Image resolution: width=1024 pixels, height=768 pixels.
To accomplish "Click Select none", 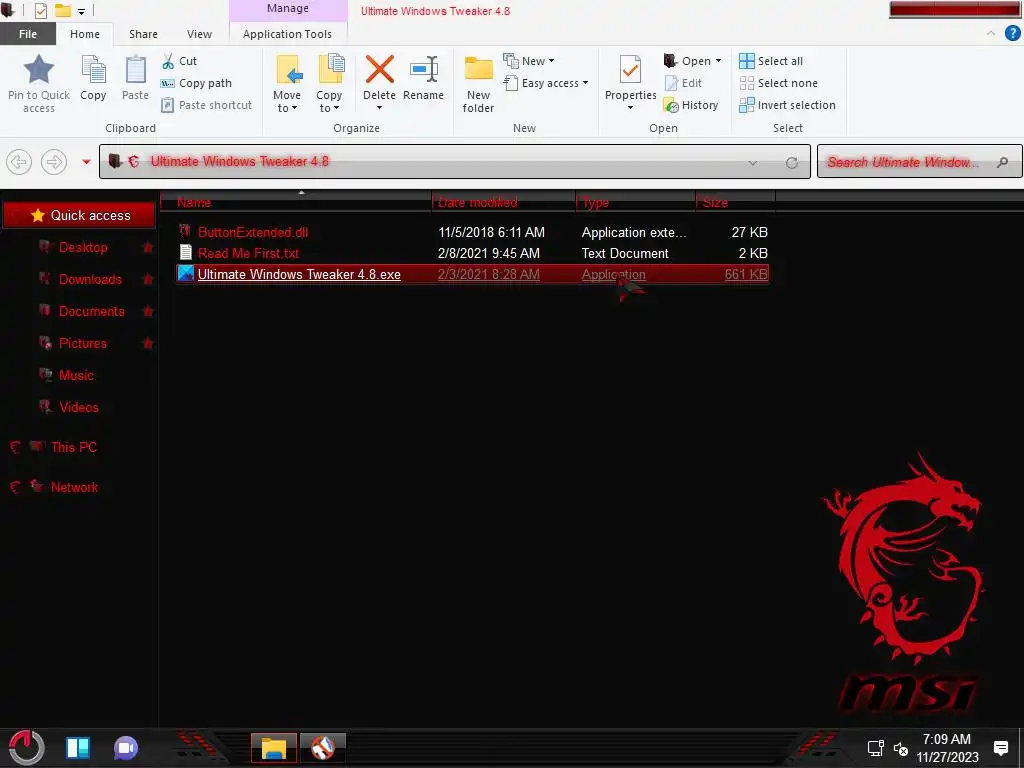I will [x=778, y=83].
